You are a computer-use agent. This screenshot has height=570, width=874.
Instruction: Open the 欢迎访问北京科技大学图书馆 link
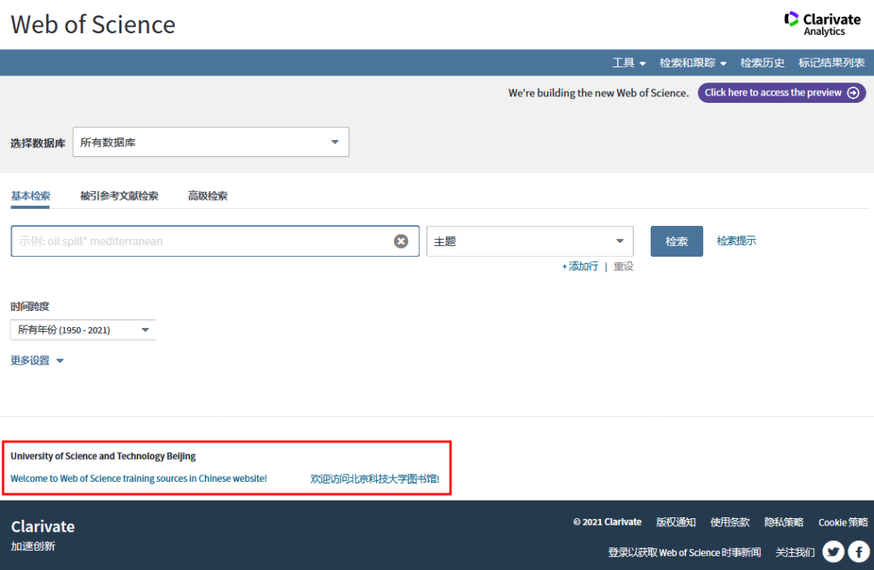(375, 479)
